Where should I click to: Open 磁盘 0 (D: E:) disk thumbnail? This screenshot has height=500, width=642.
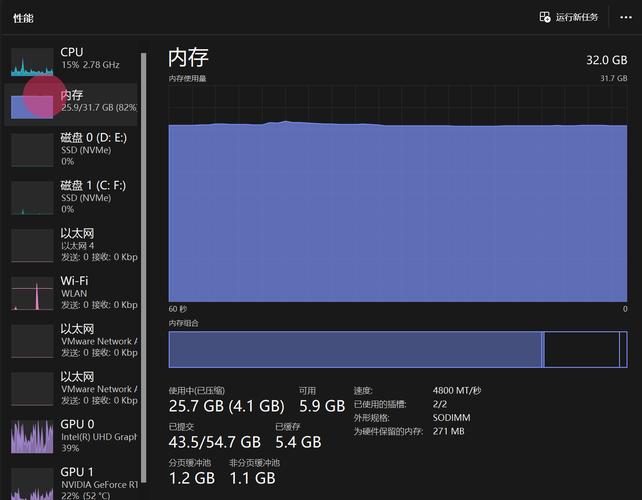tap(32, 149)
